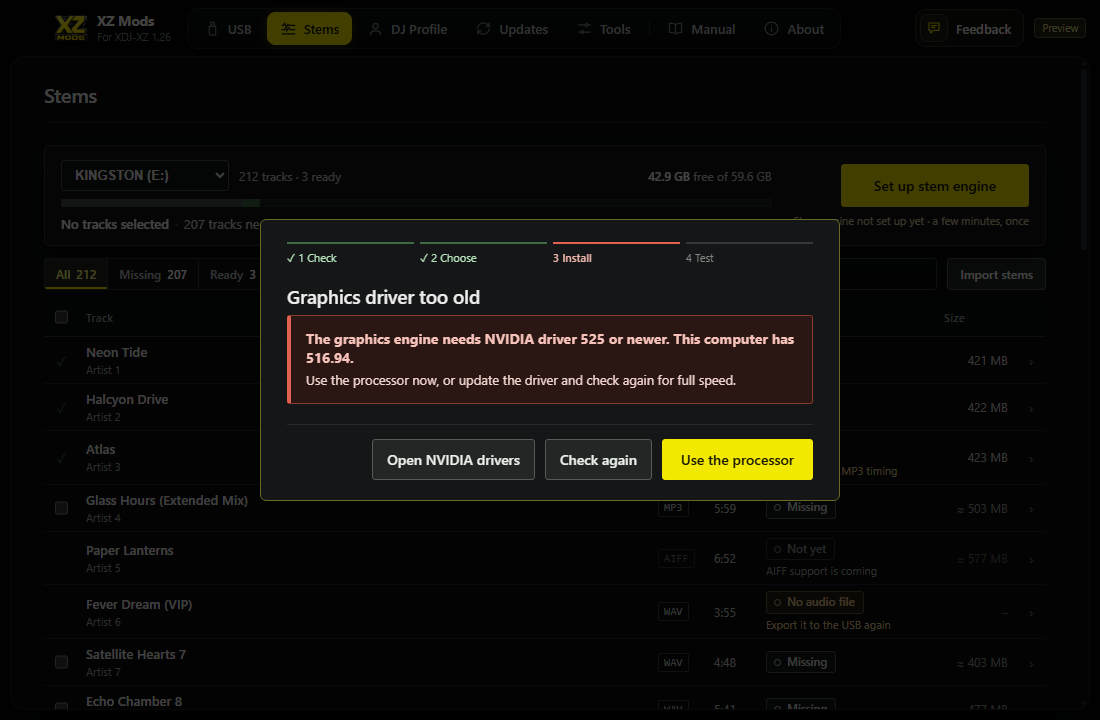Open the DJ Profile navigation tab
This screenshot has height=720, width=1100.
408,29
